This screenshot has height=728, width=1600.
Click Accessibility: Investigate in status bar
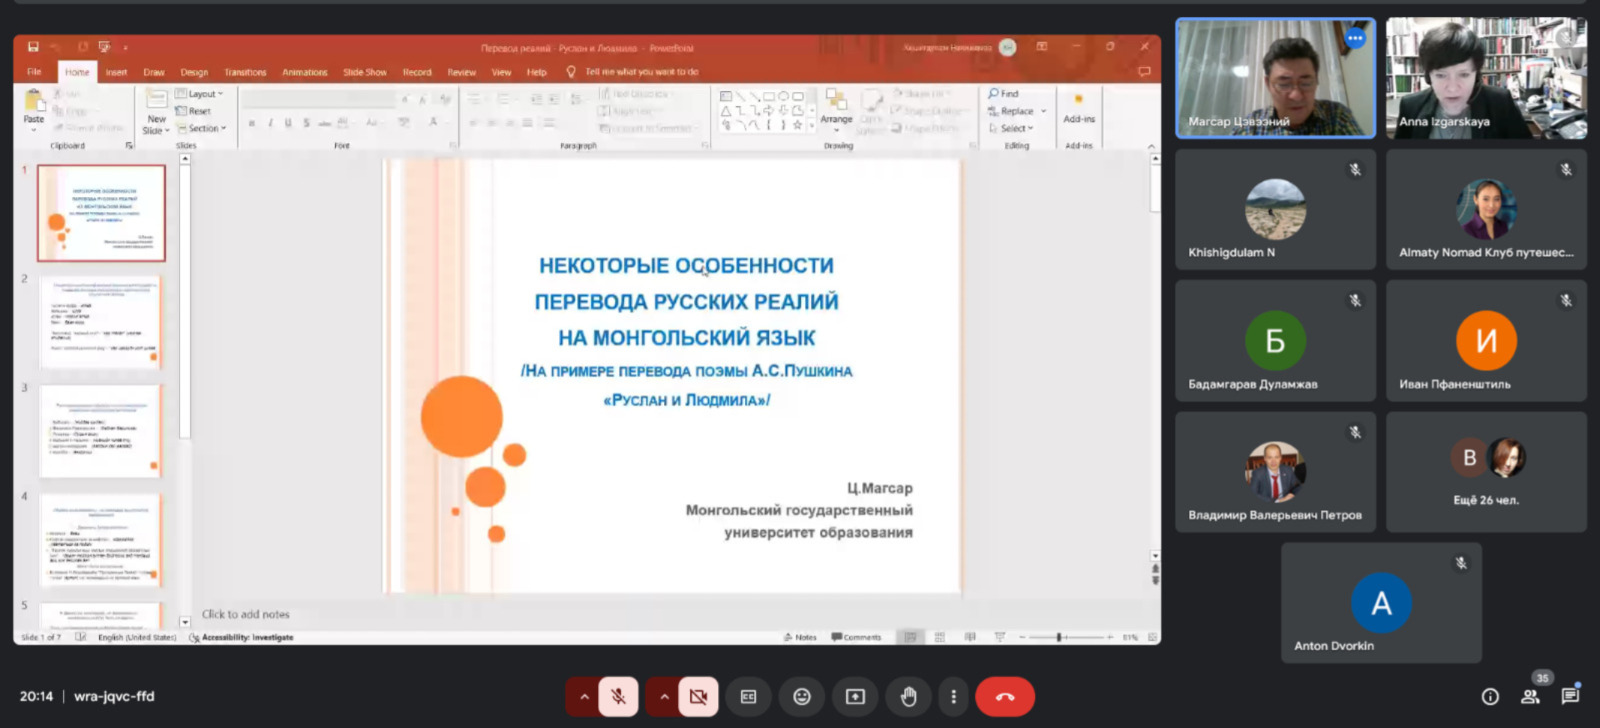(x=246, y=637)
